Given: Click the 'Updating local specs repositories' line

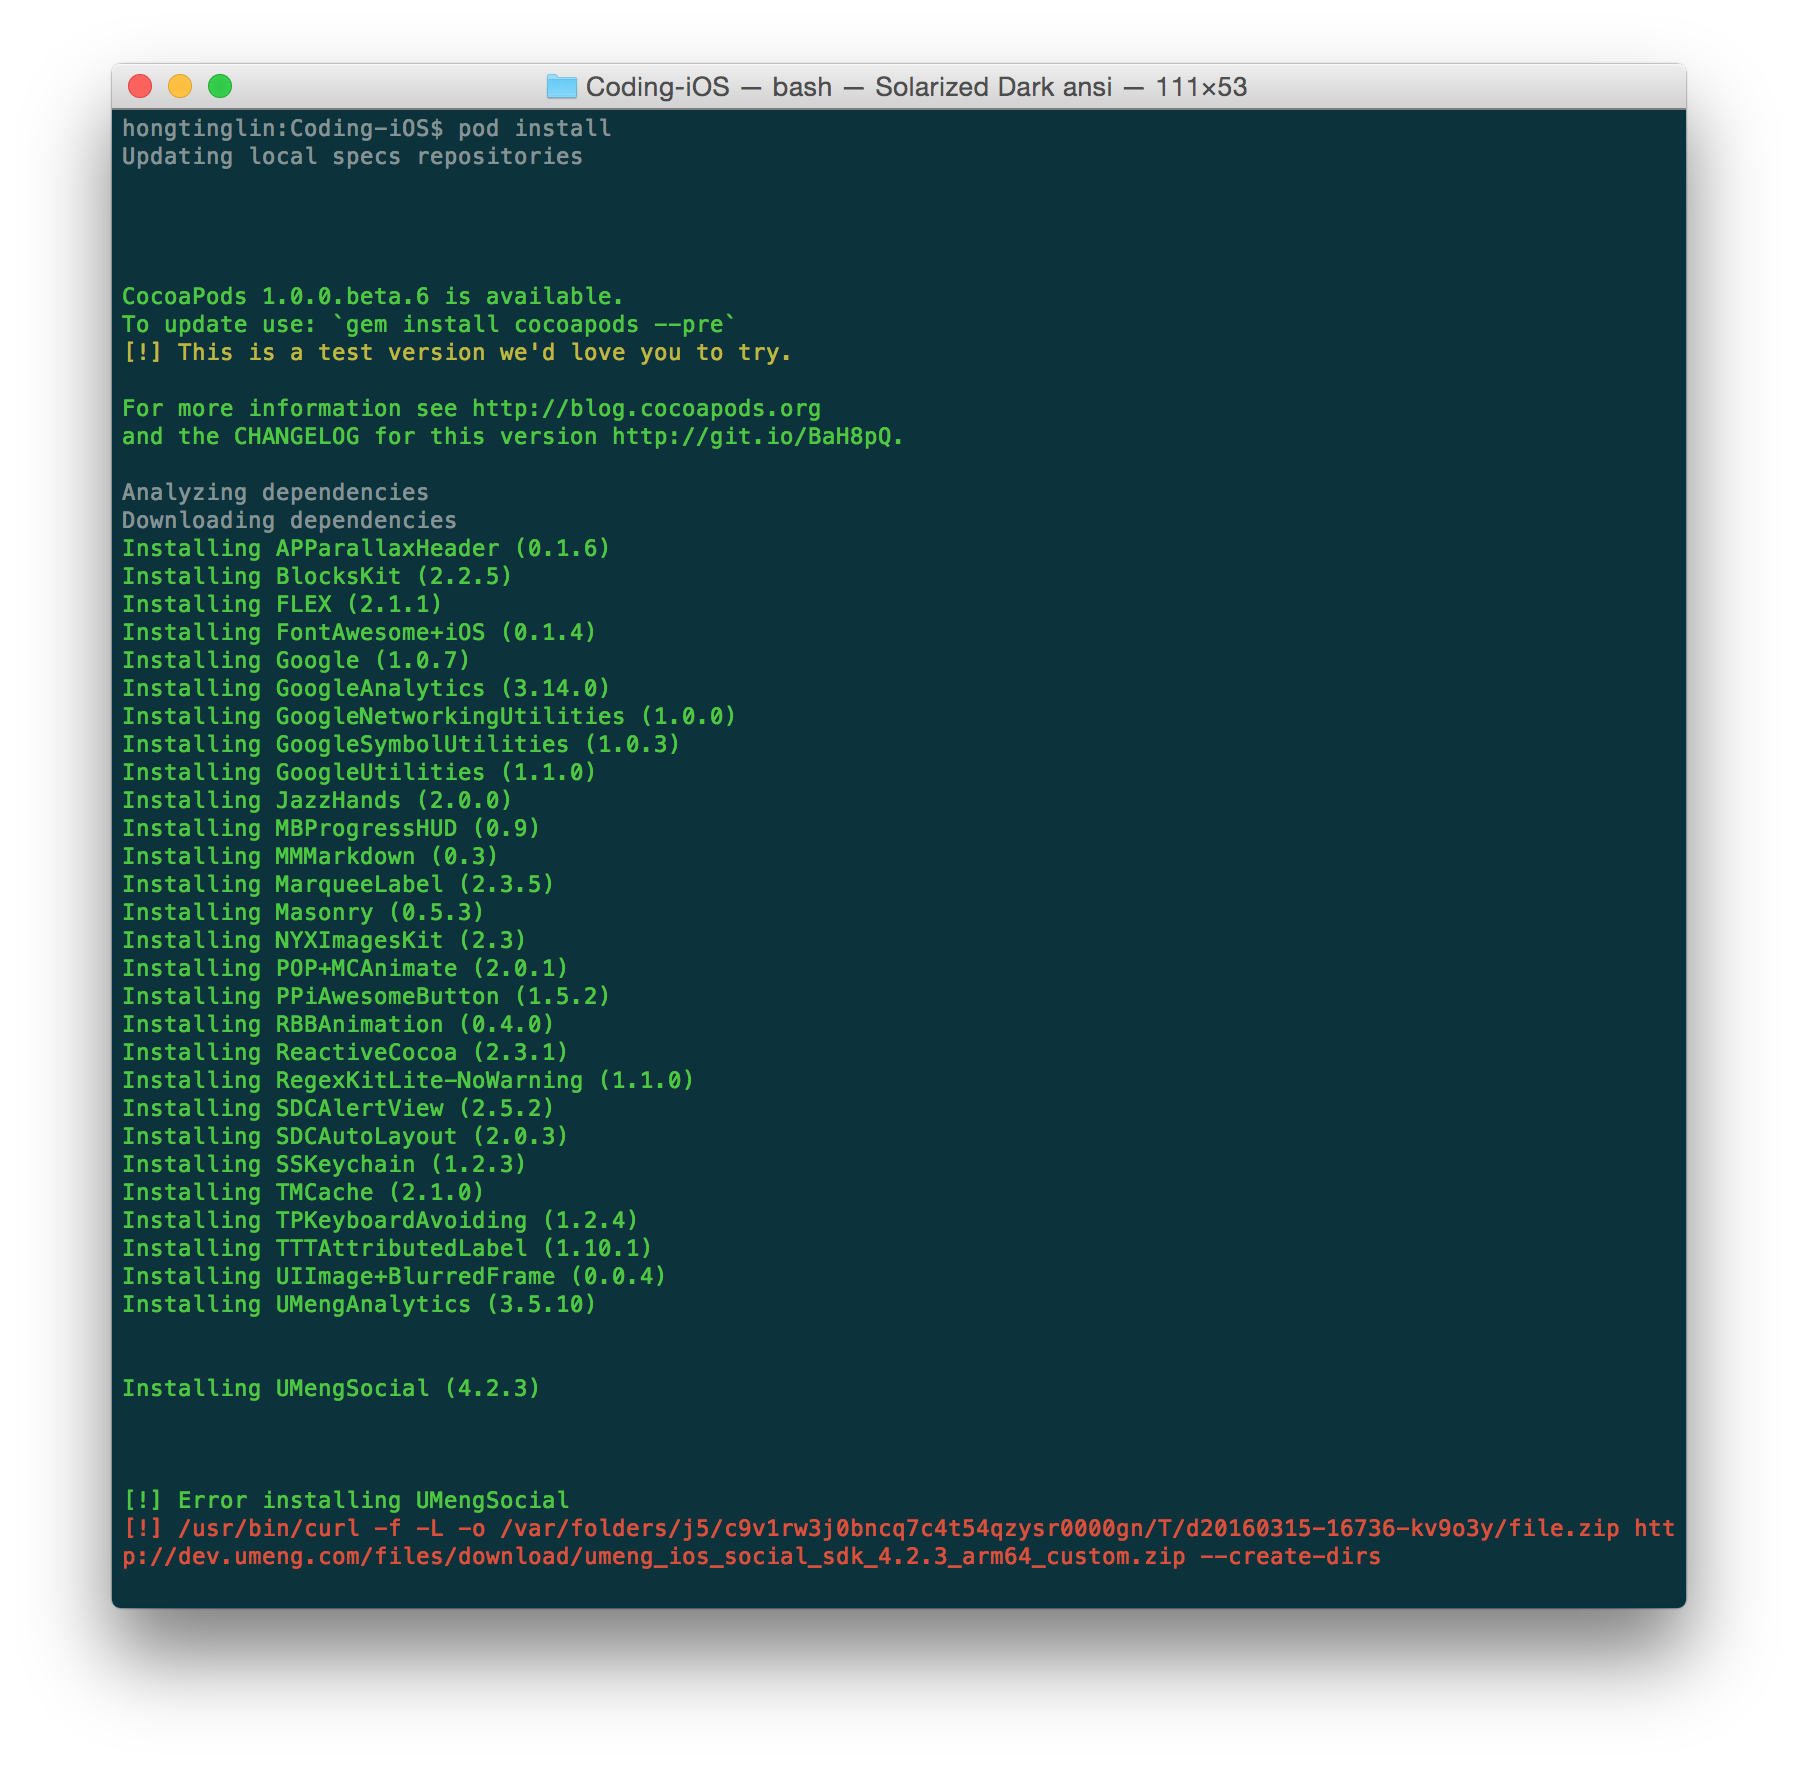Looking at the screenshot, I should pyautogui.click(x=352, y=157).
